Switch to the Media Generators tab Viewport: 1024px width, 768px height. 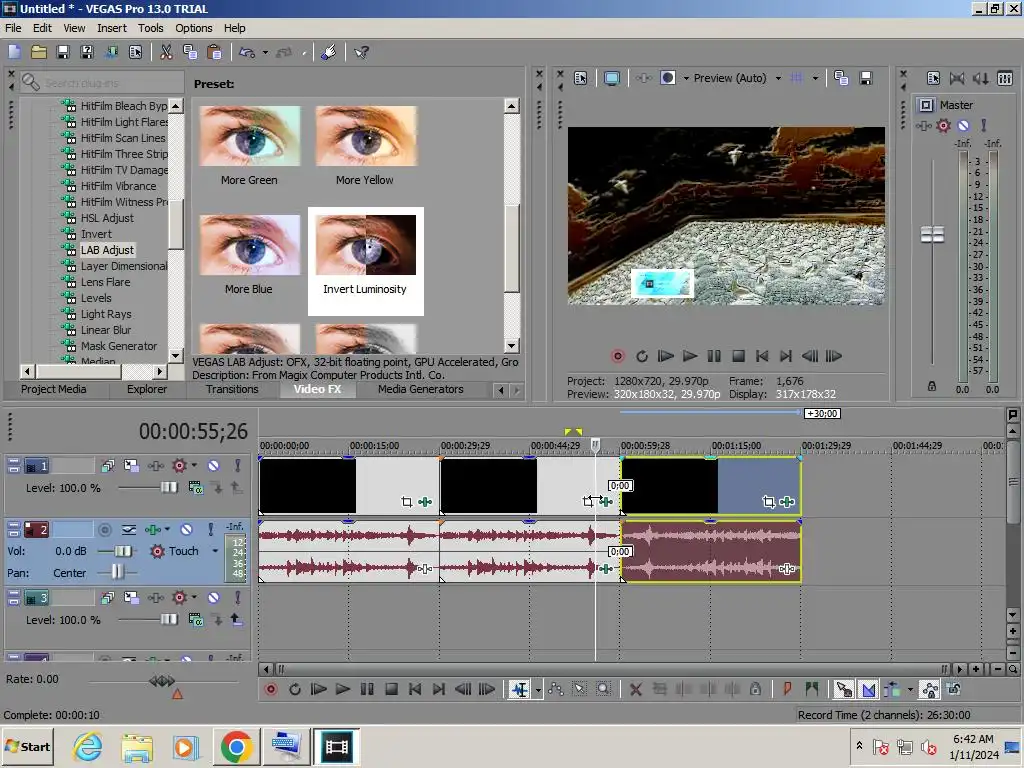[421, 389]
